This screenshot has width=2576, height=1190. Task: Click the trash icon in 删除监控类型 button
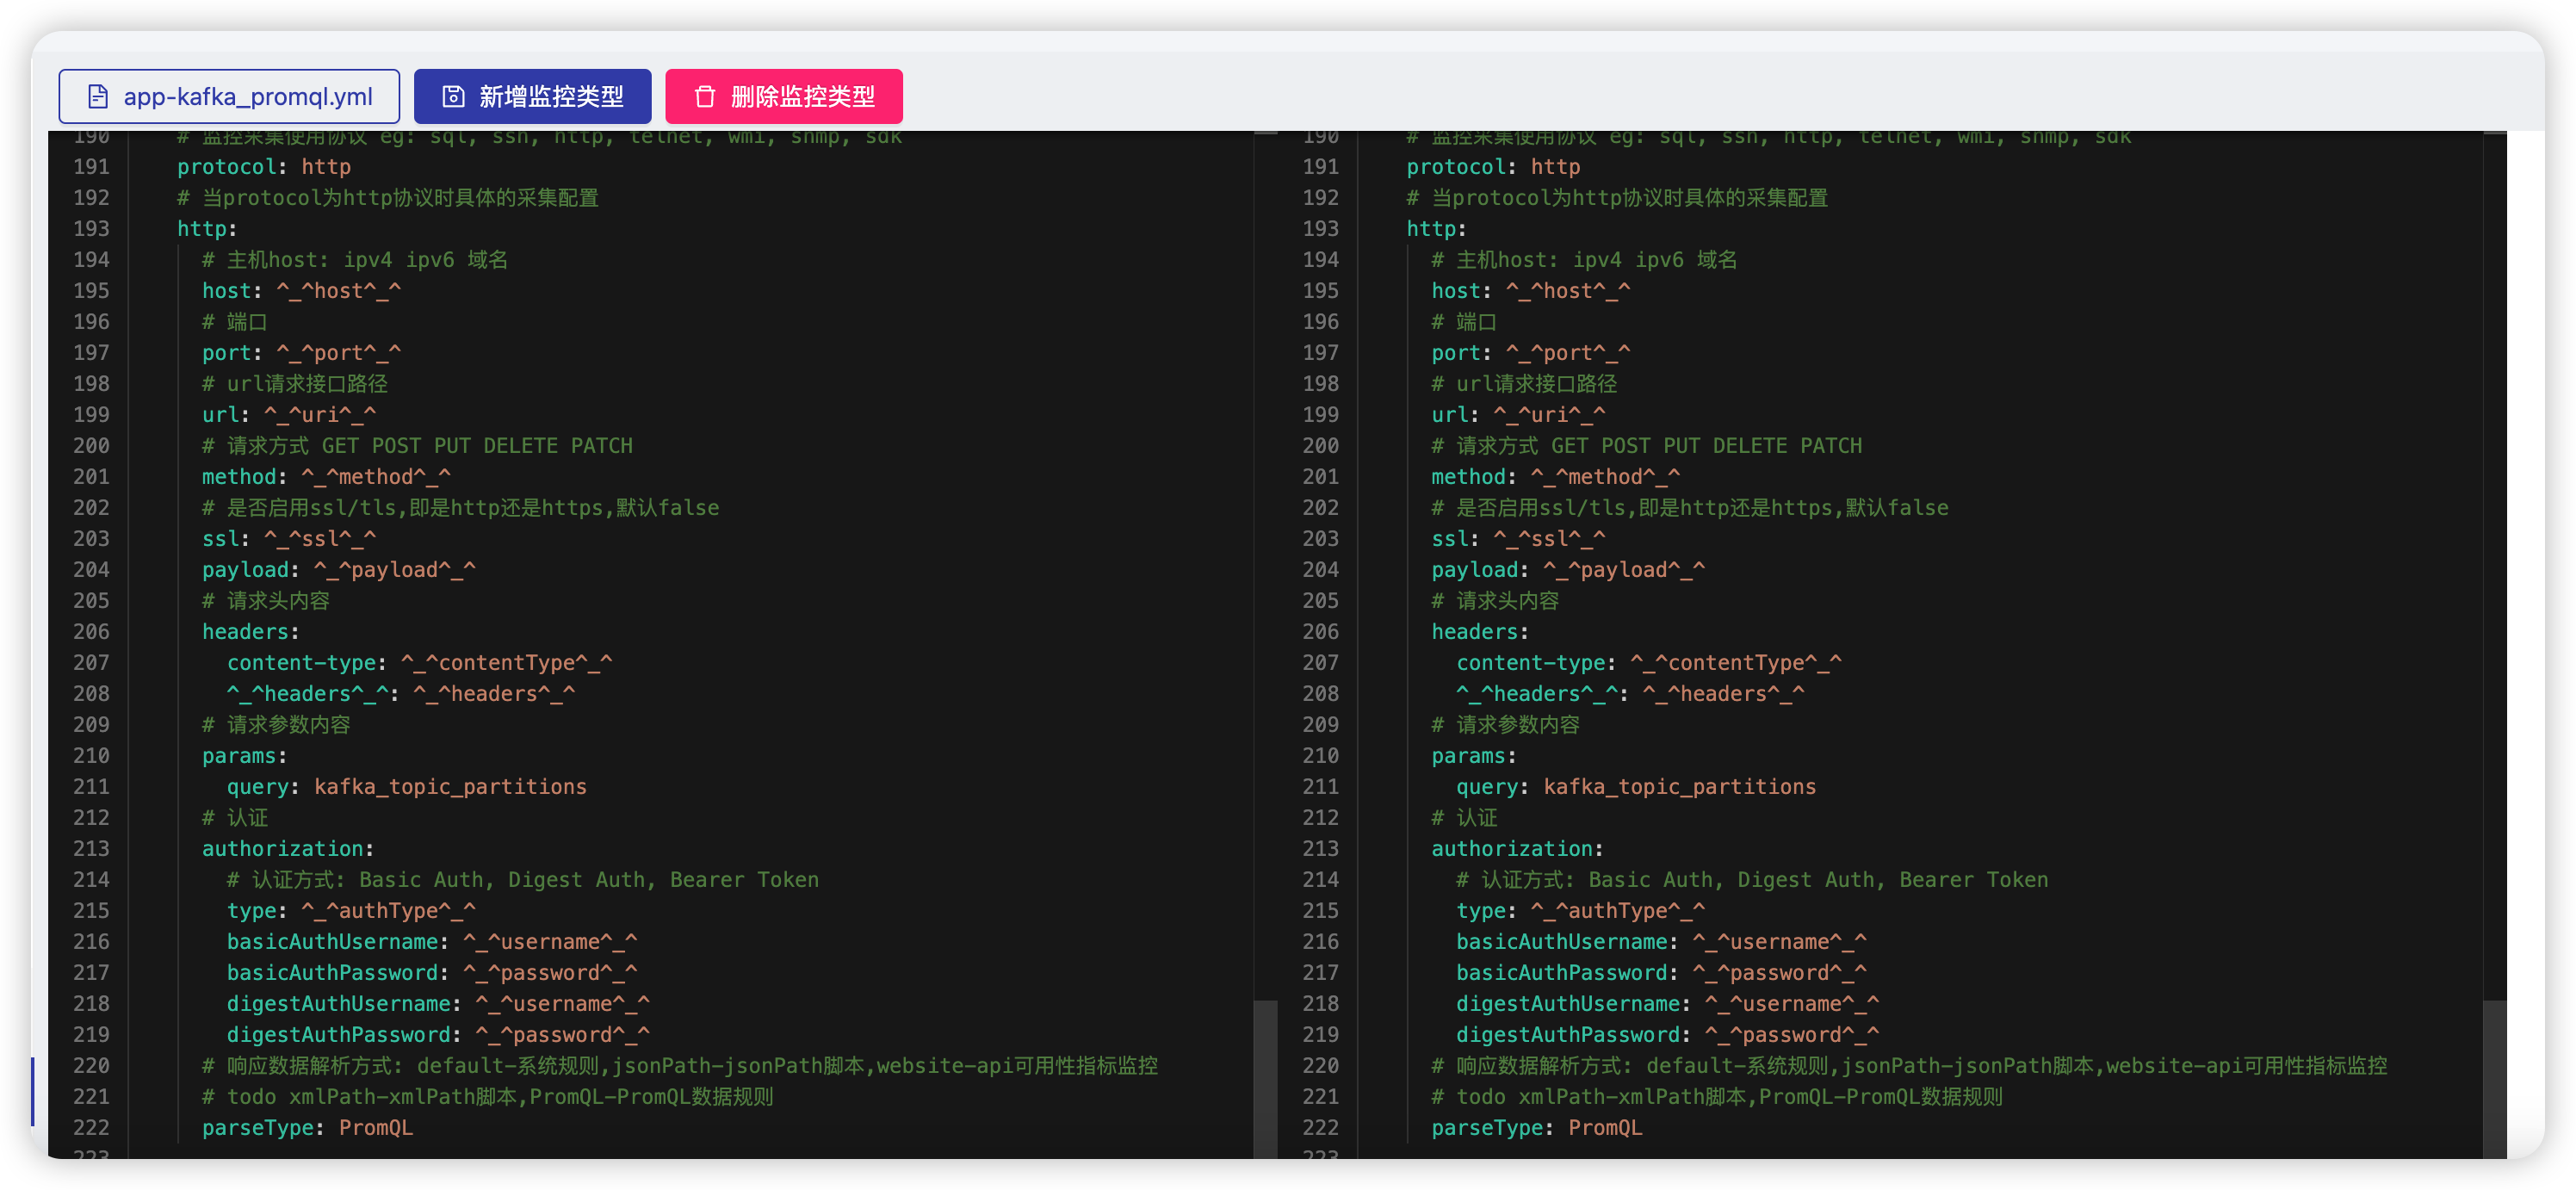[705, 97]
